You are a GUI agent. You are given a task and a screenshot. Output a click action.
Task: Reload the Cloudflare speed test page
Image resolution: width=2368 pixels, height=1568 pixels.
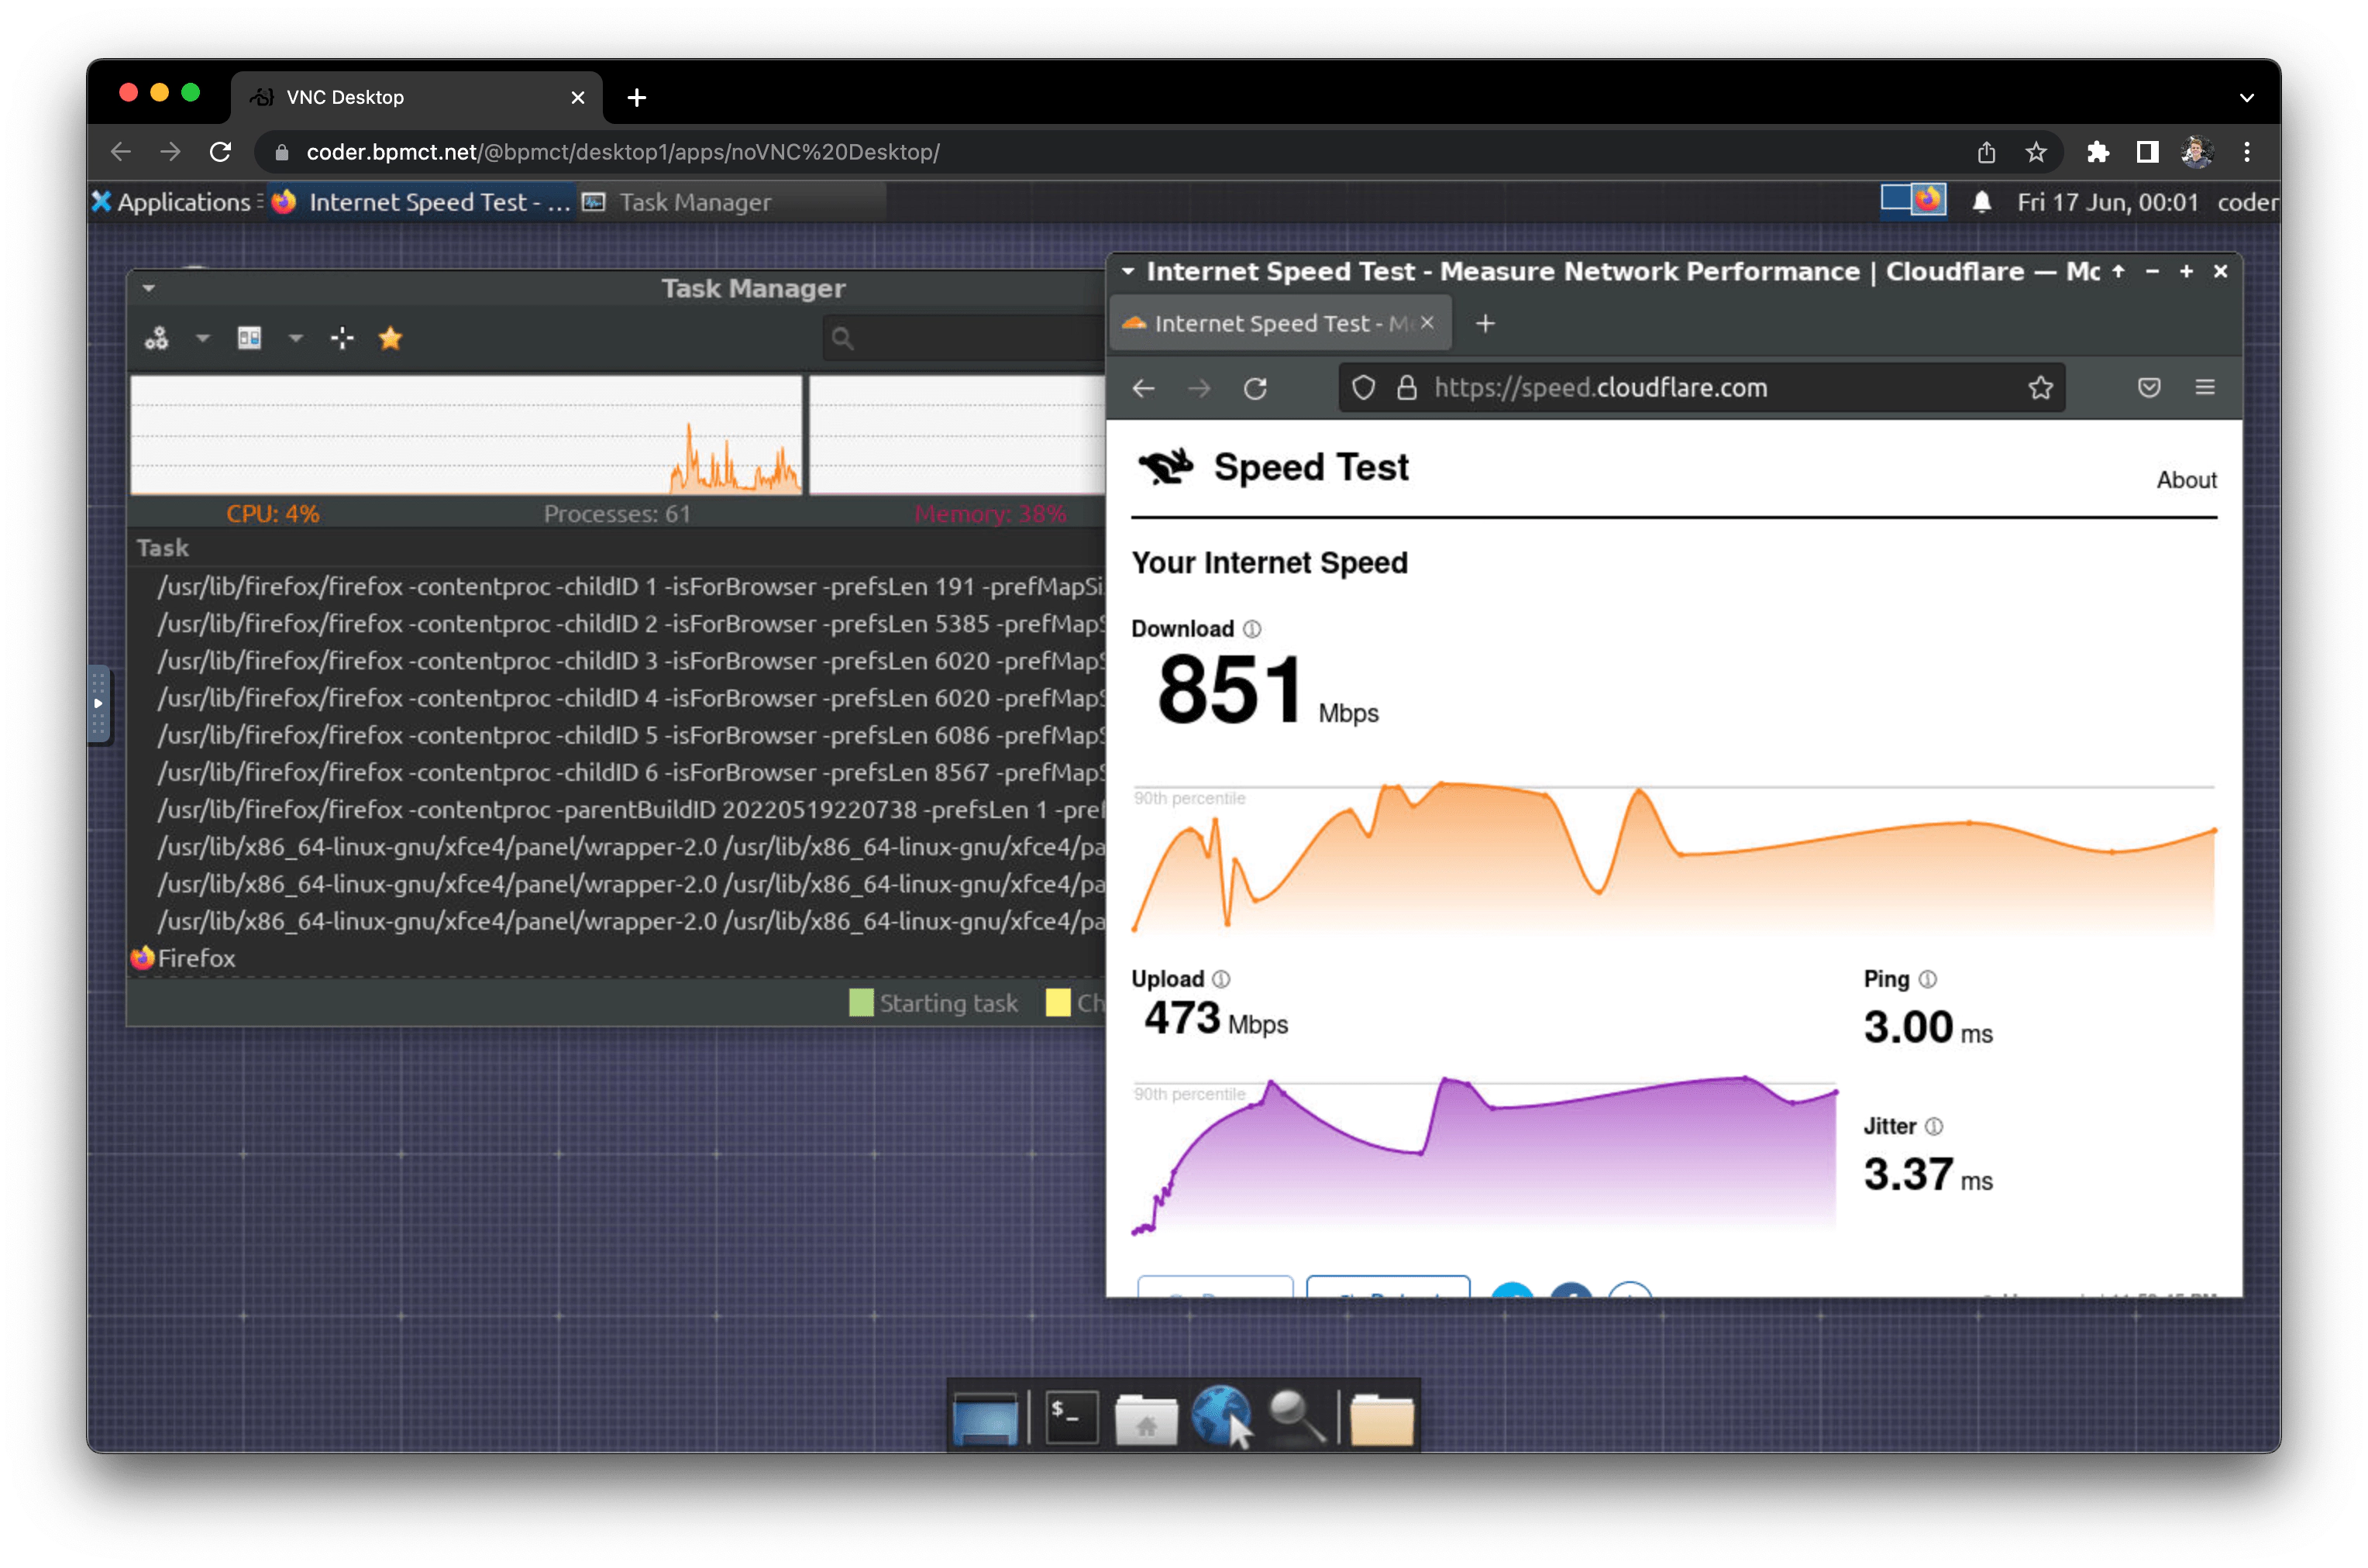pos(1255,388)
